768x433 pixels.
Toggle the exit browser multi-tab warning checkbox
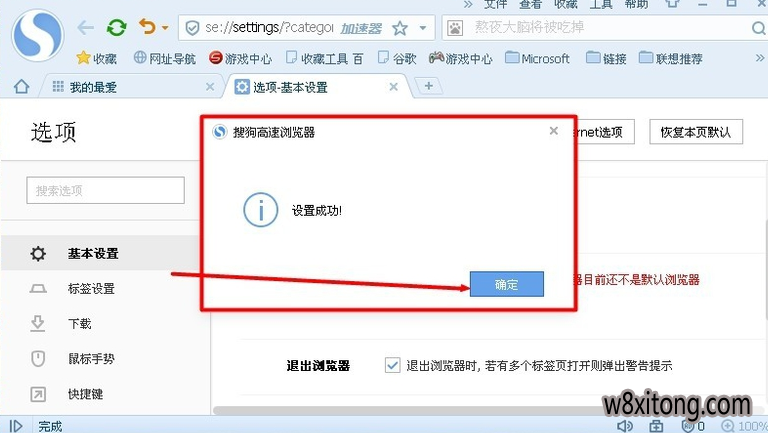pos(392,366)
